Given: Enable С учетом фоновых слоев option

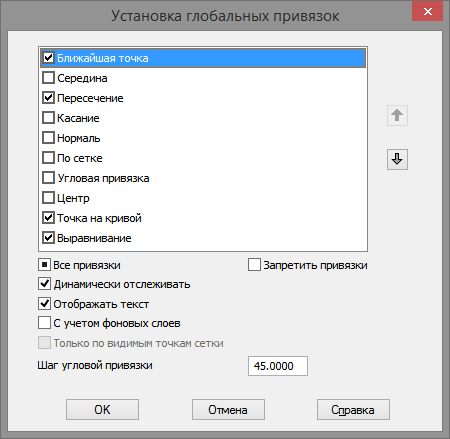Looking at the screenshot, I should [x=44, y=323].
